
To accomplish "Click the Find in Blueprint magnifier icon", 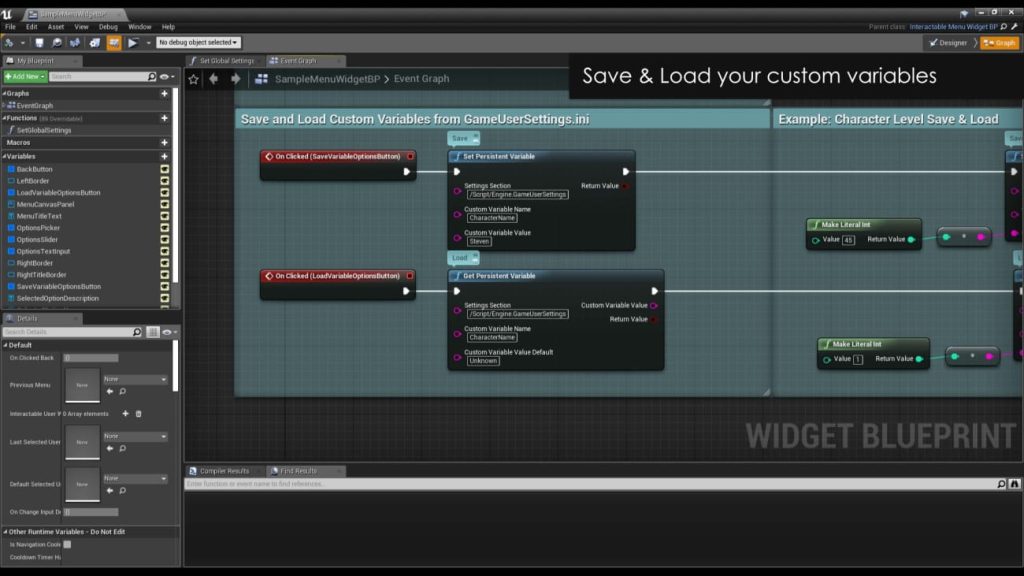I will [57, 43].
